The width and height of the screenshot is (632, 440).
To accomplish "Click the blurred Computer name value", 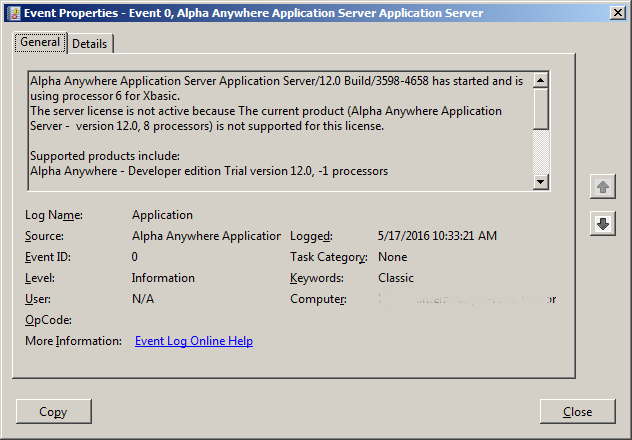I will 468,299.
